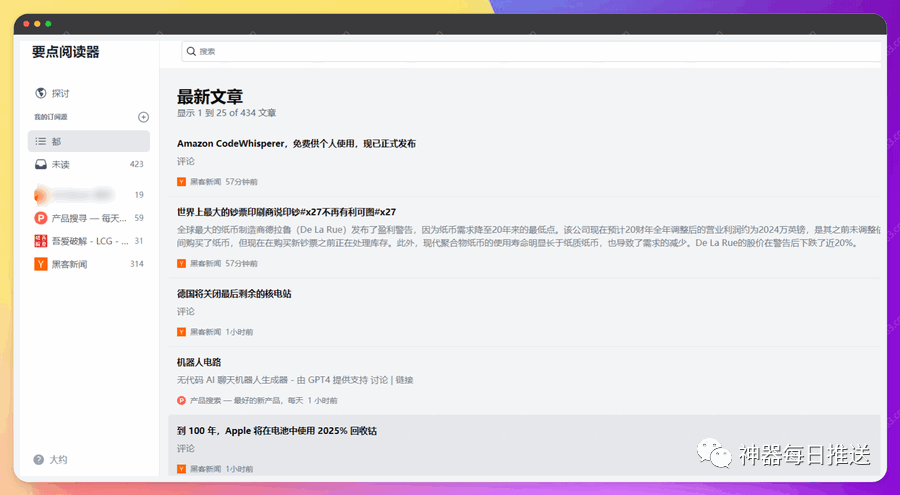
Task: Click 产品搜索 — 最好的新产品 source label
Action: coord(247,400)
